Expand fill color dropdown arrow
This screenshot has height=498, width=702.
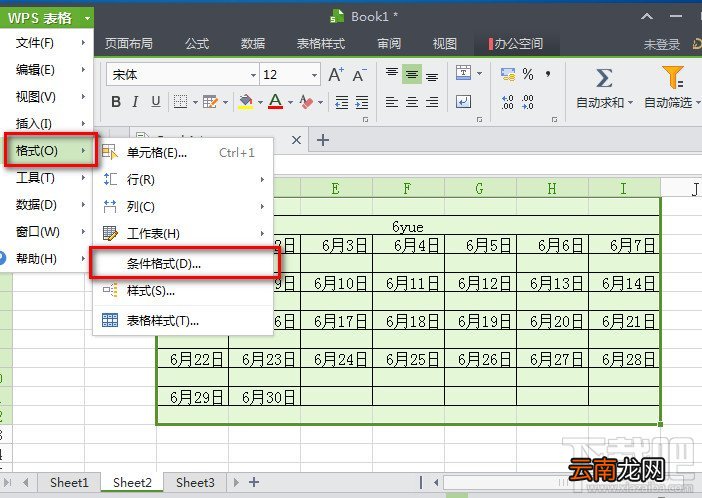click(x=260, y=103)
